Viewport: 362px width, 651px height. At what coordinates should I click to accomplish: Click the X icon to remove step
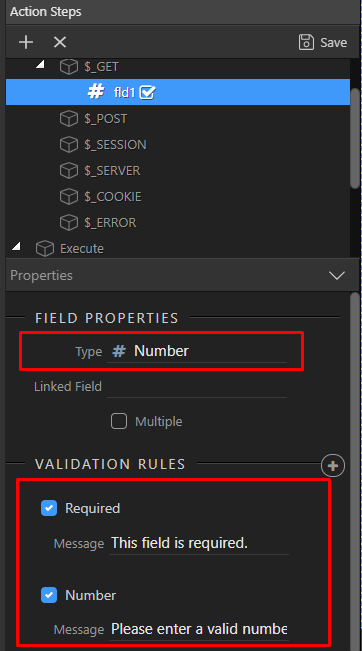[60, 42]
